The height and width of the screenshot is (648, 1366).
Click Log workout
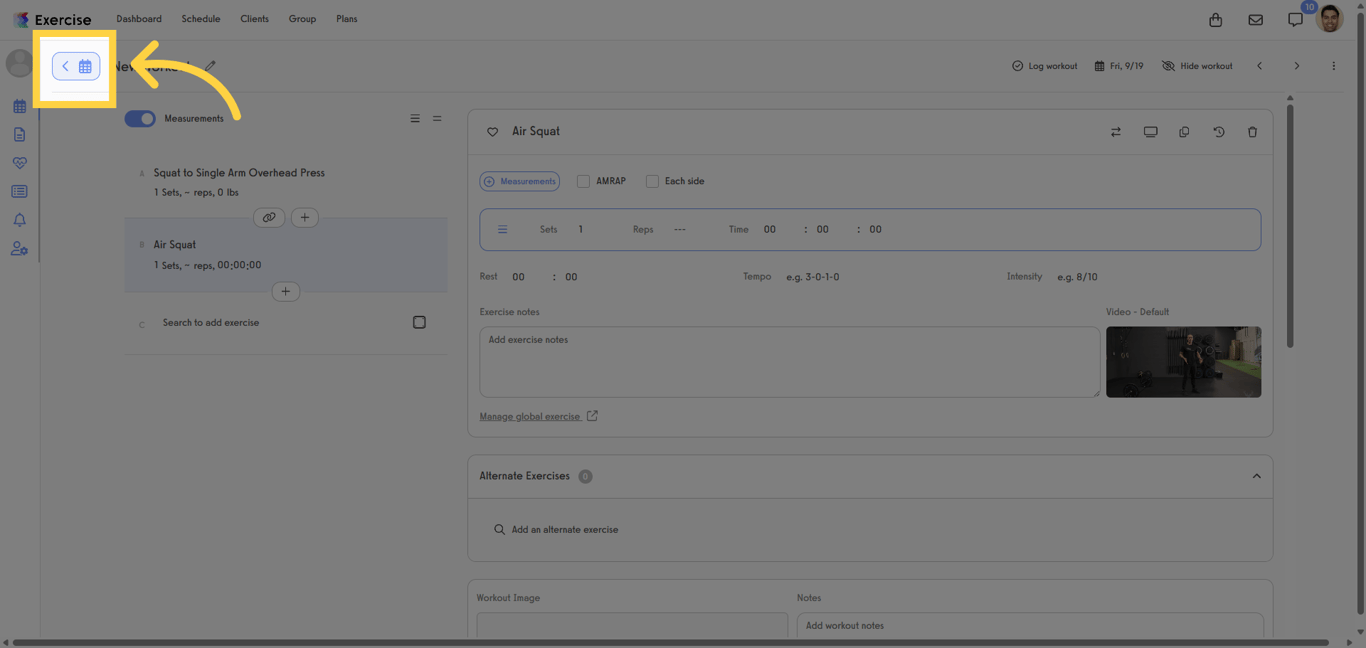click(x=1044, y=66)
